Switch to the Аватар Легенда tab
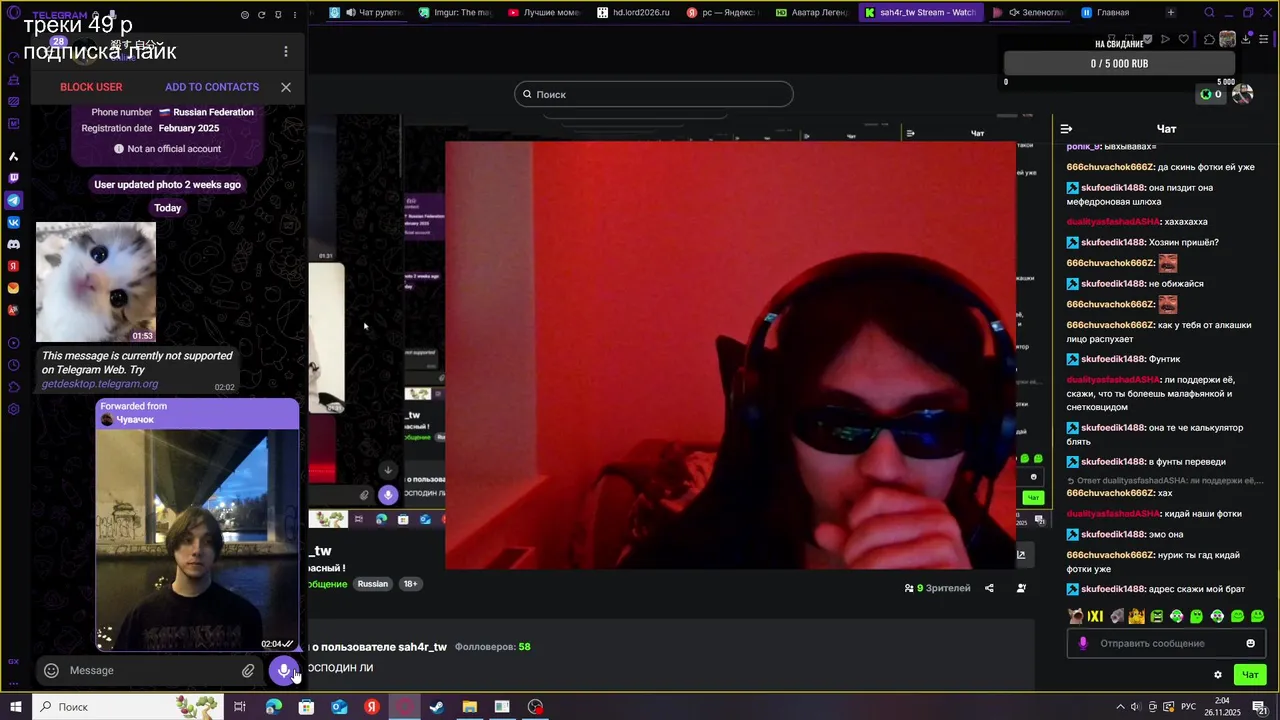The width and height of the screenshot is (1280, 720). coord(811,12)
